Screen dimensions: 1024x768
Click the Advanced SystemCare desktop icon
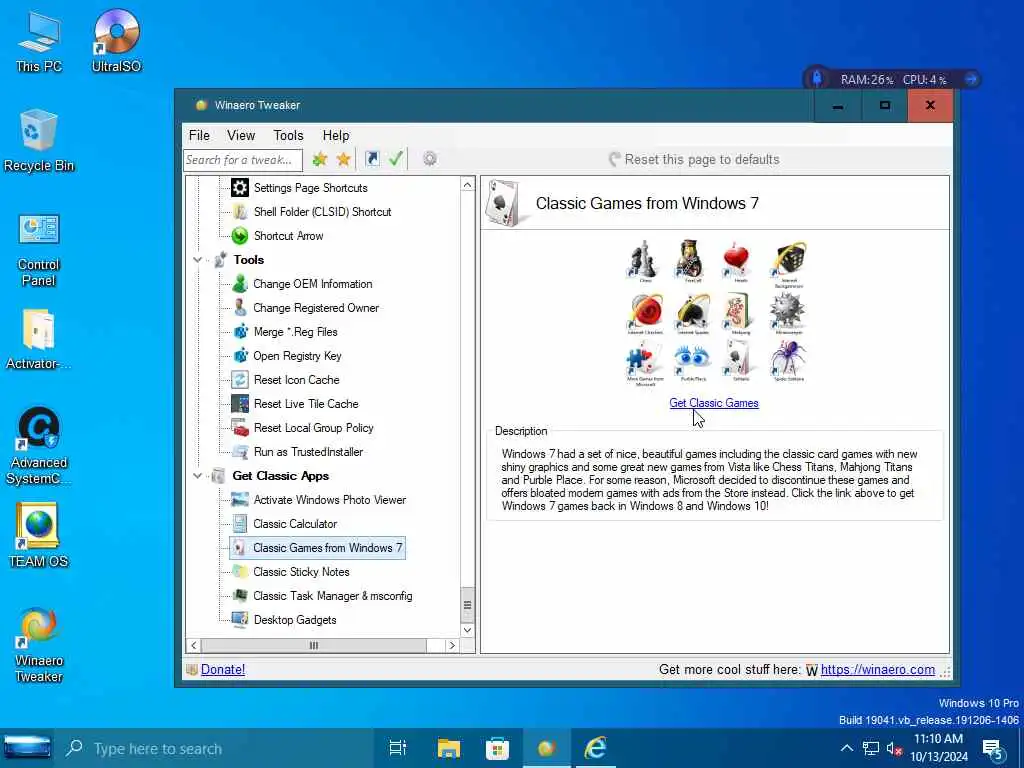point(39,445)
